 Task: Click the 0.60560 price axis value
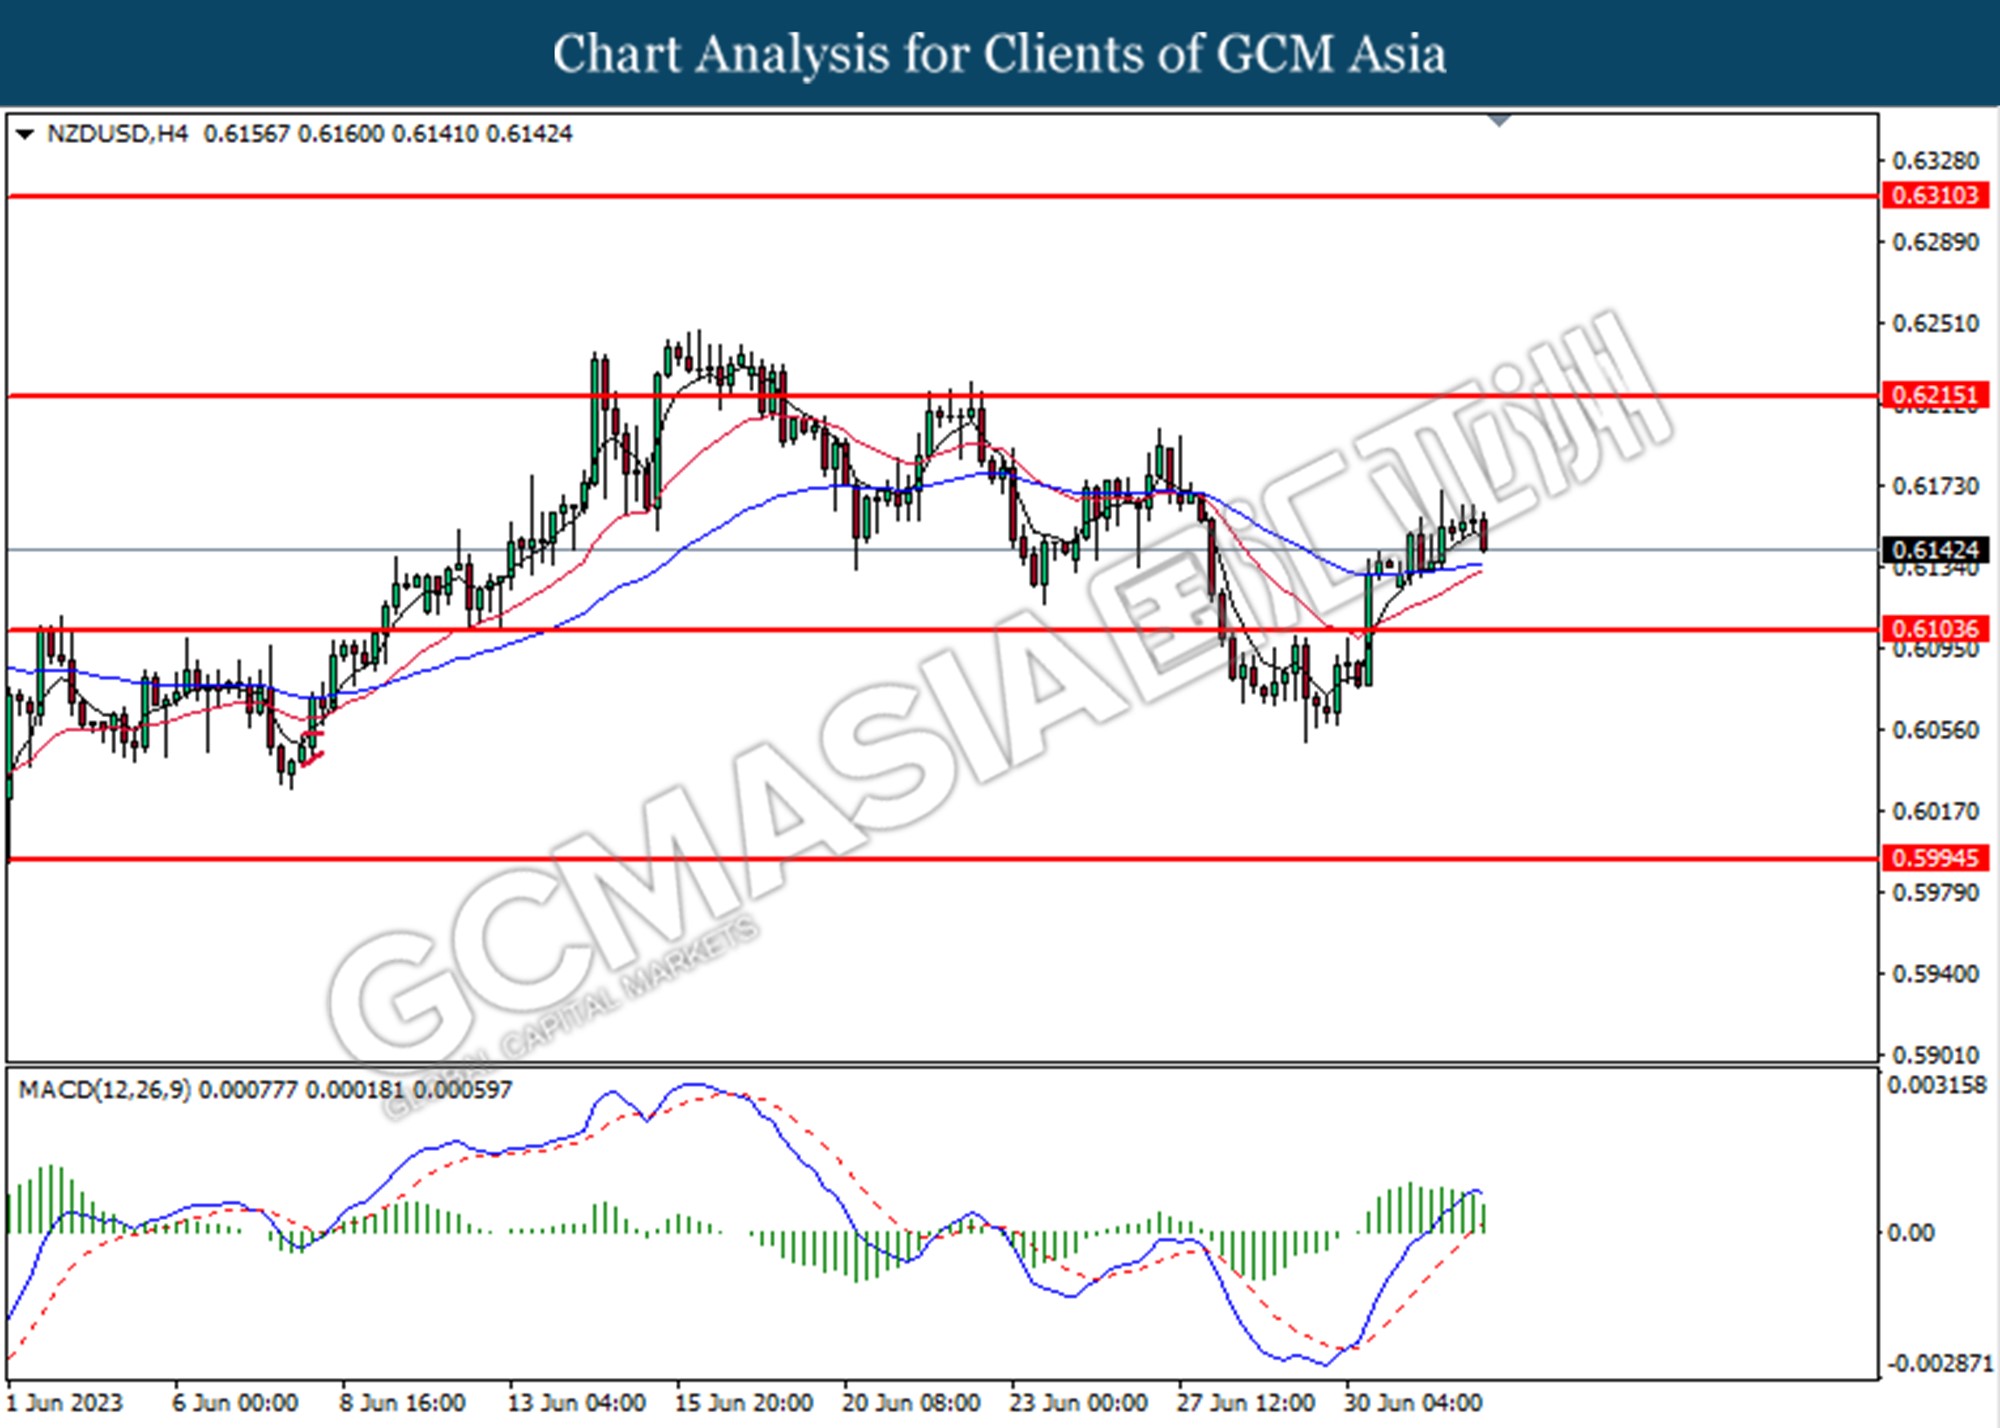(x=1935, y=730)
